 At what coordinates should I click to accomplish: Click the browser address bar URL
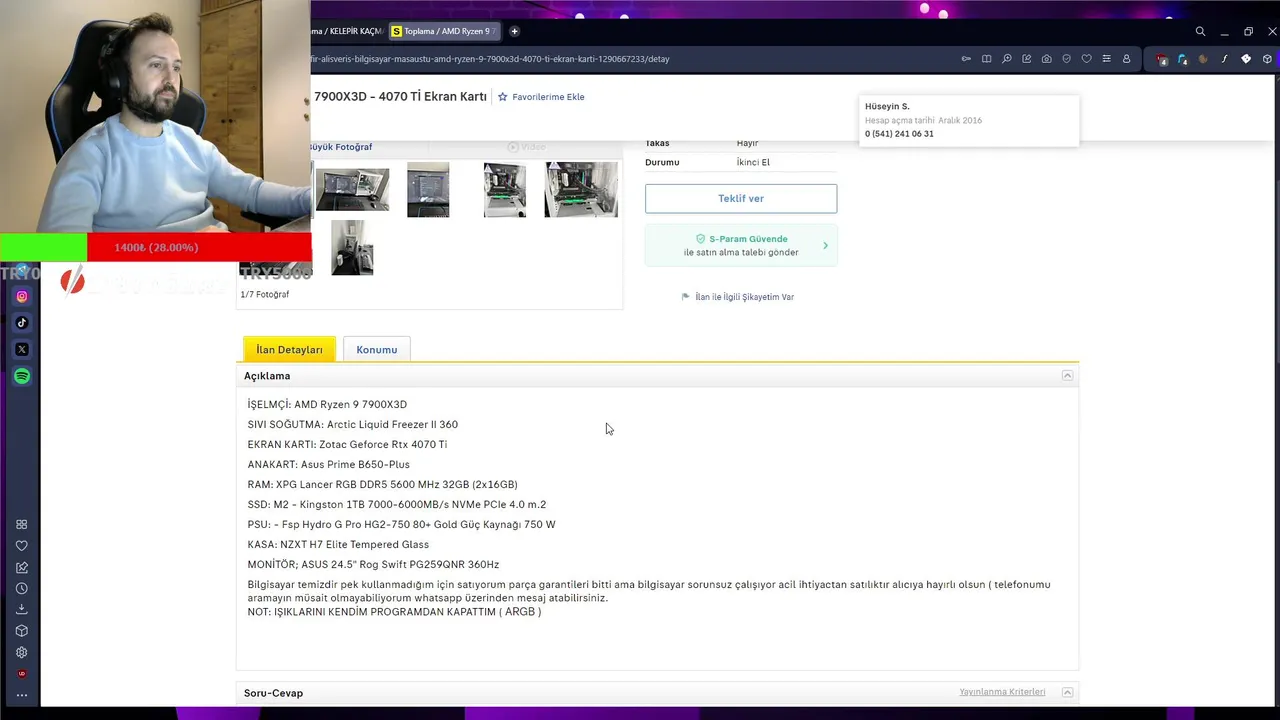[x=490, y=59]
